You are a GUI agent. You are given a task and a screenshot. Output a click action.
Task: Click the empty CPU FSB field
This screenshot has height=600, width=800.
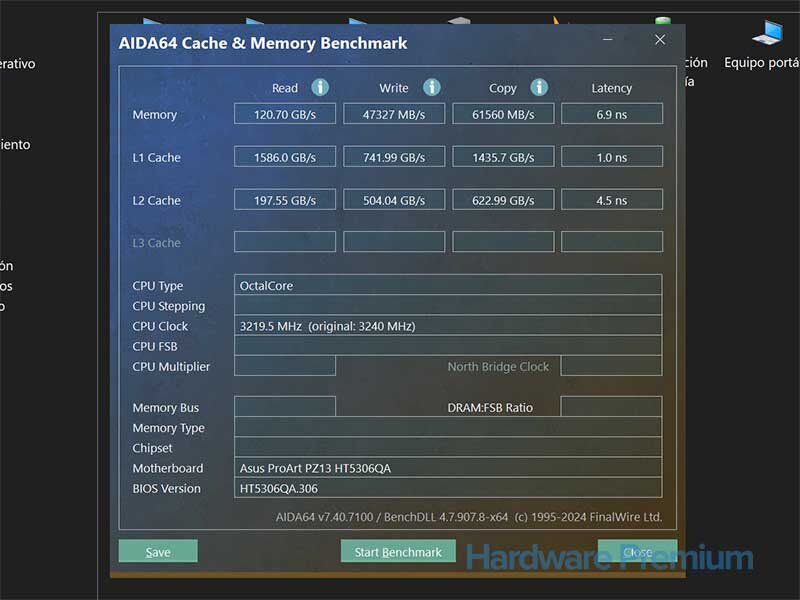448,345
